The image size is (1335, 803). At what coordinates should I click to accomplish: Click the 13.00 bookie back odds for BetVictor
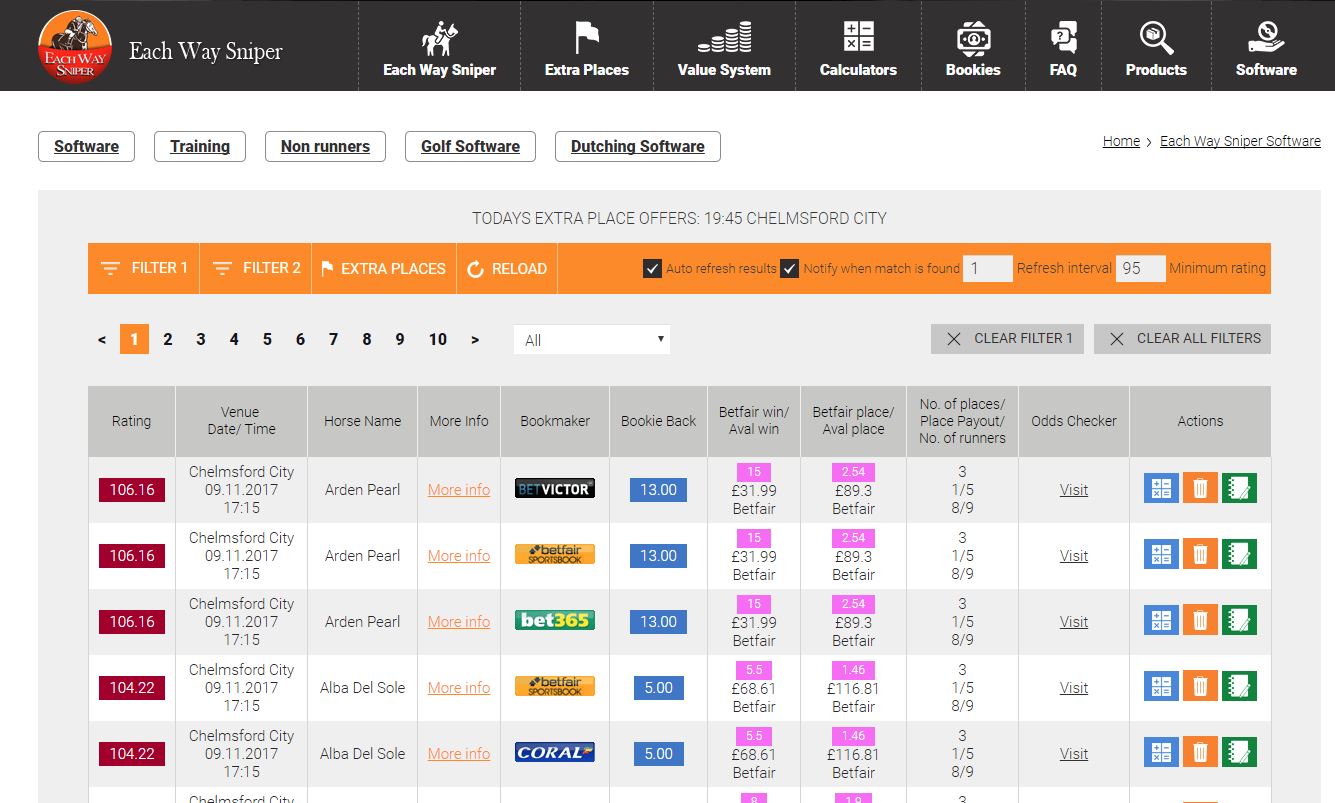[x=658, y=489]
